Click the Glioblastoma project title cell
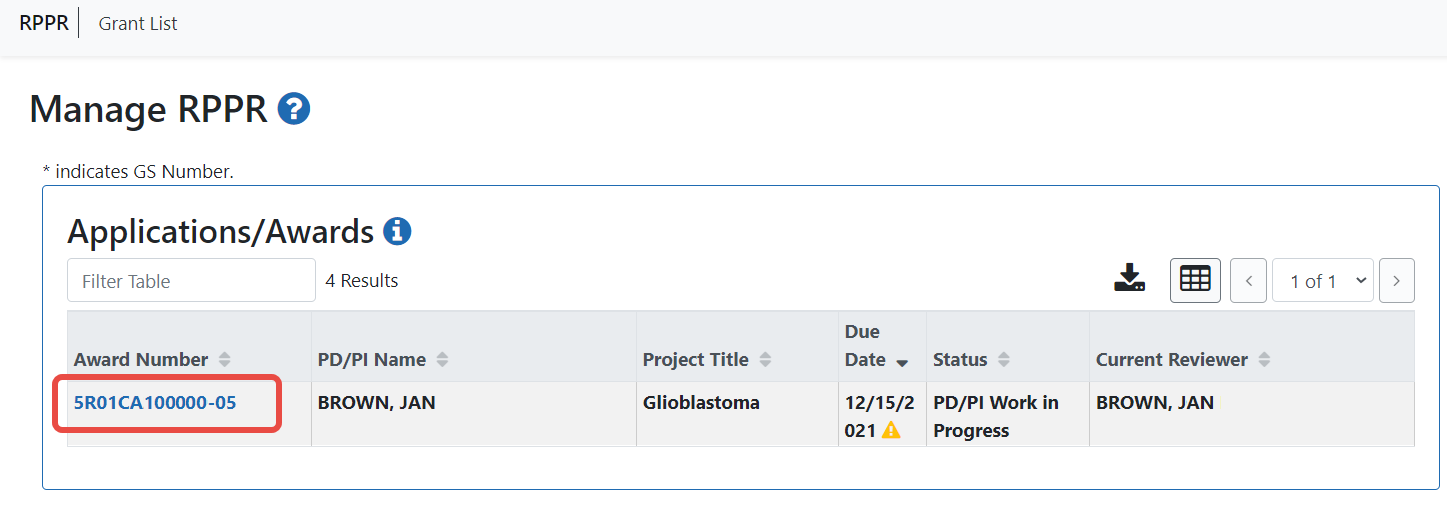This screenshot has height=505, width=1447. [737, 414]
